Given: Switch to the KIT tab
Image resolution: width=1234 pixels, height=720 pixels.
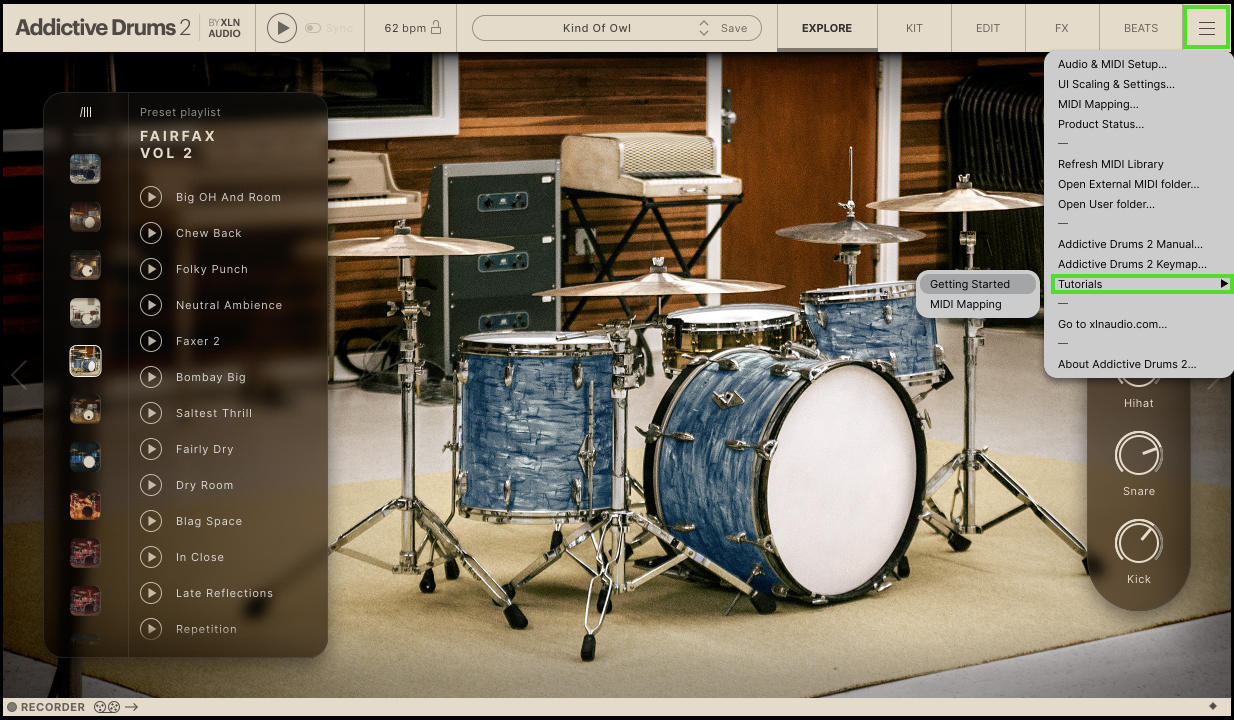Looking at the screenshot, I should 914,28.
